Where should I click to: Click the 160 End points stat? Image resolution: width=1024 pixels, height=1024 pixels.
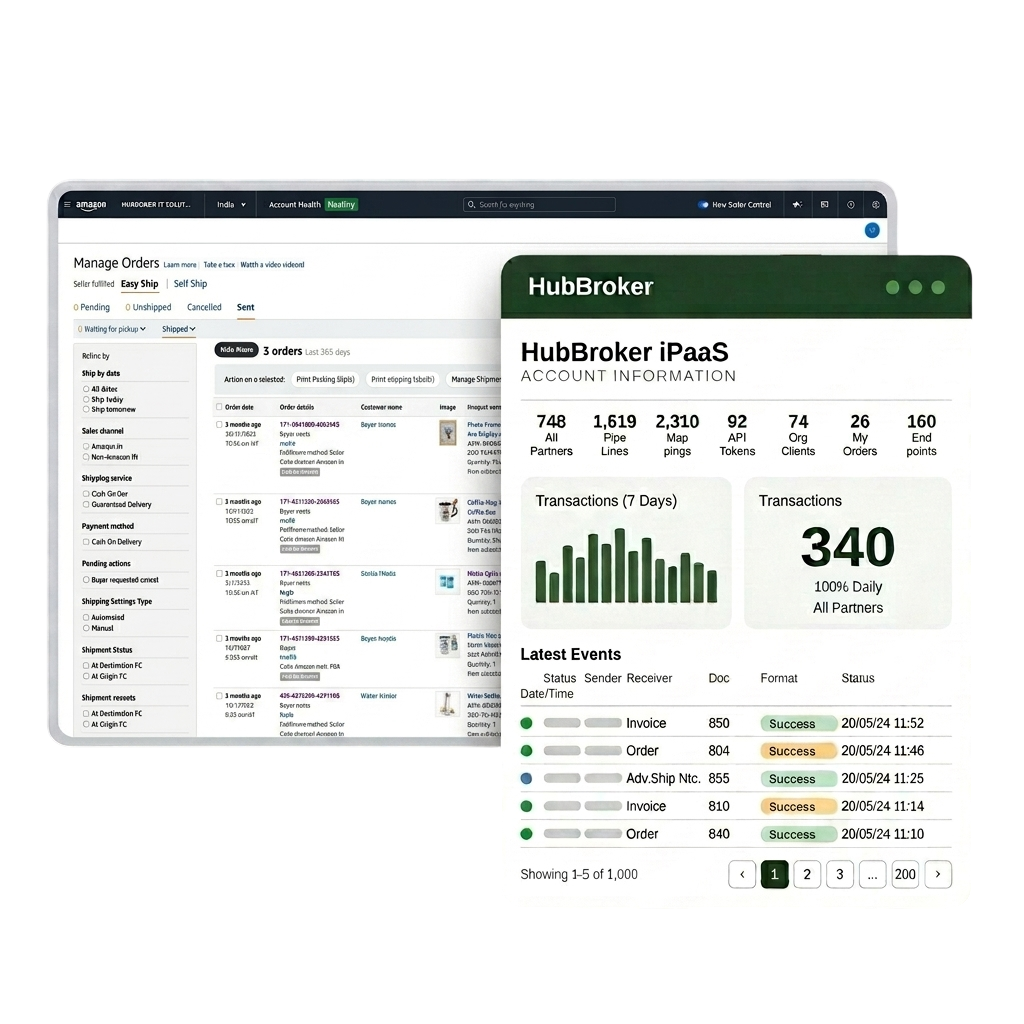[x=921, y=435]
